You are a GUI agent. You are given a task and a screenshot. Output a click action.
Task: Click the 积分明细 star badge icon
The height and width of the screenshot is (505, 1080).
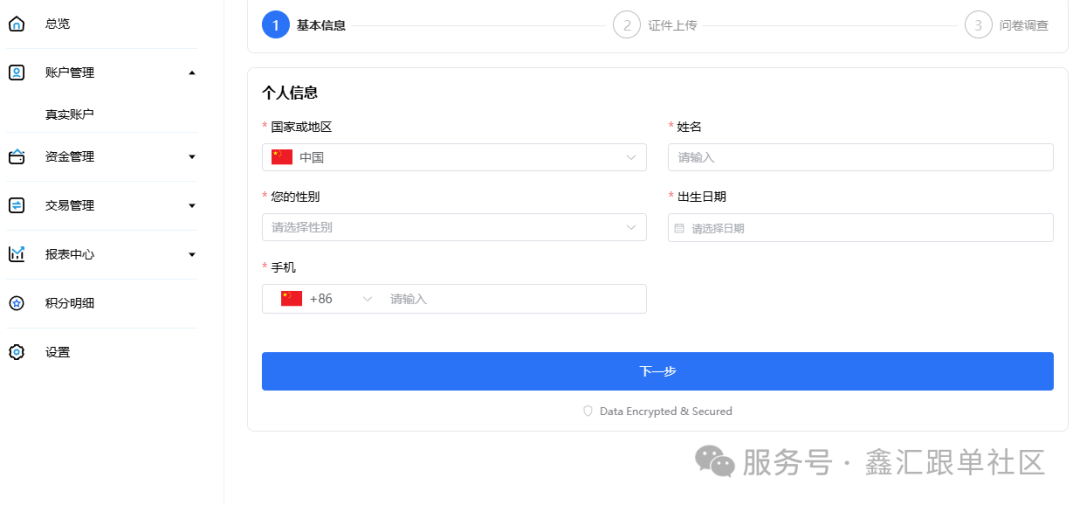click(x=17, y=303)
